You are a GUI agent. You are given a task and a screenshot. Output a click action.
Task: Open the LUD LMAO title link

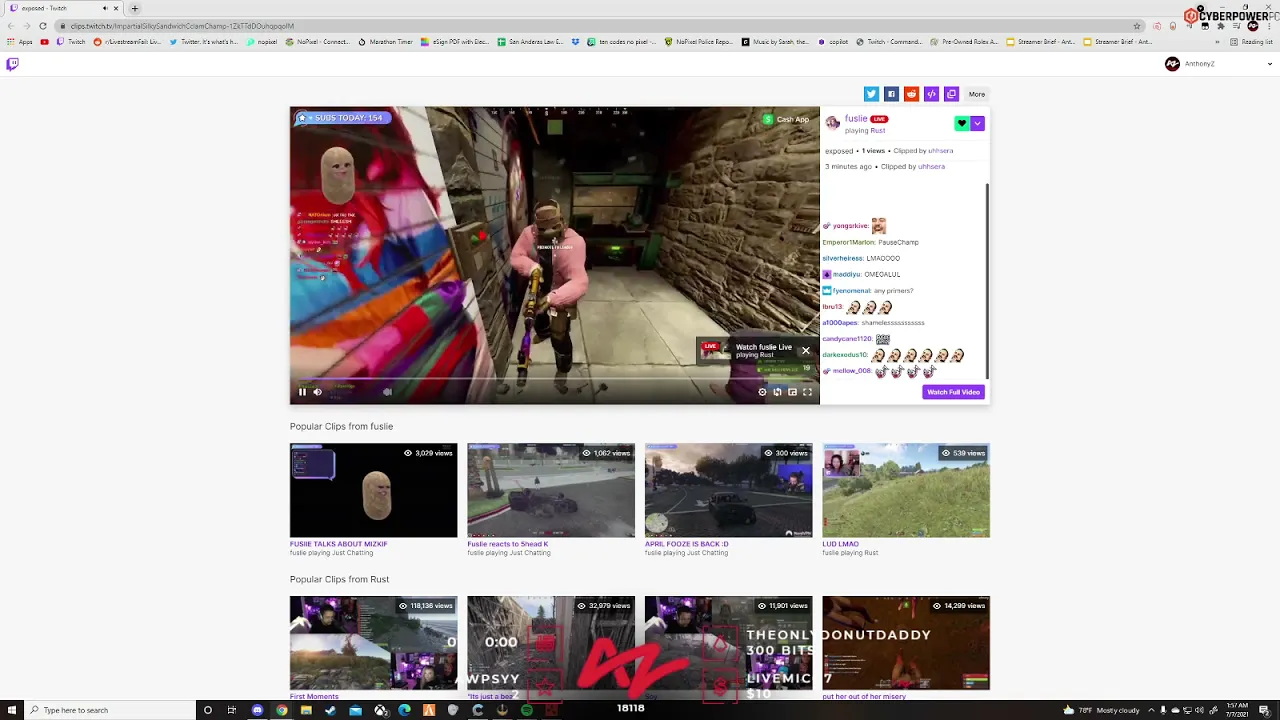tap(840, 544)
